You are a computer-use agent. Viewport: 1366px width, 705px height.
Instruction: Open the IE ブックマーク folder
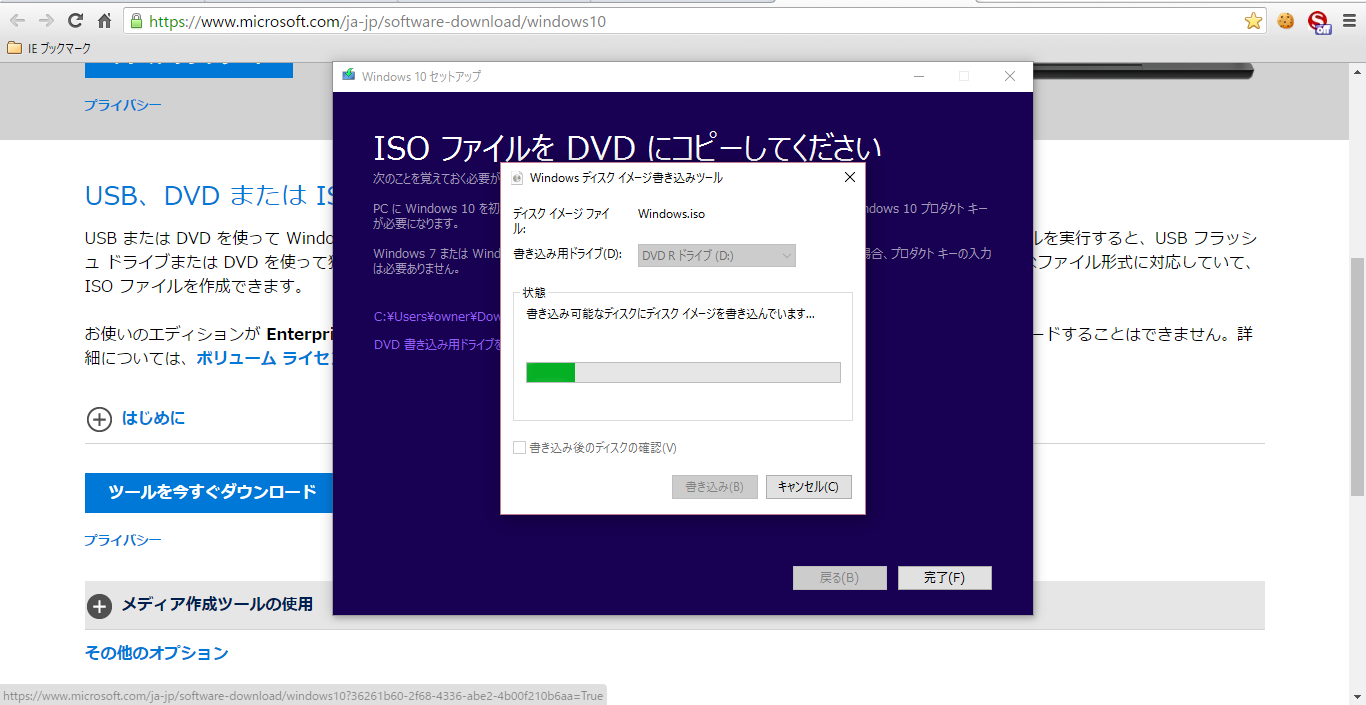click(x=49, y=48)
